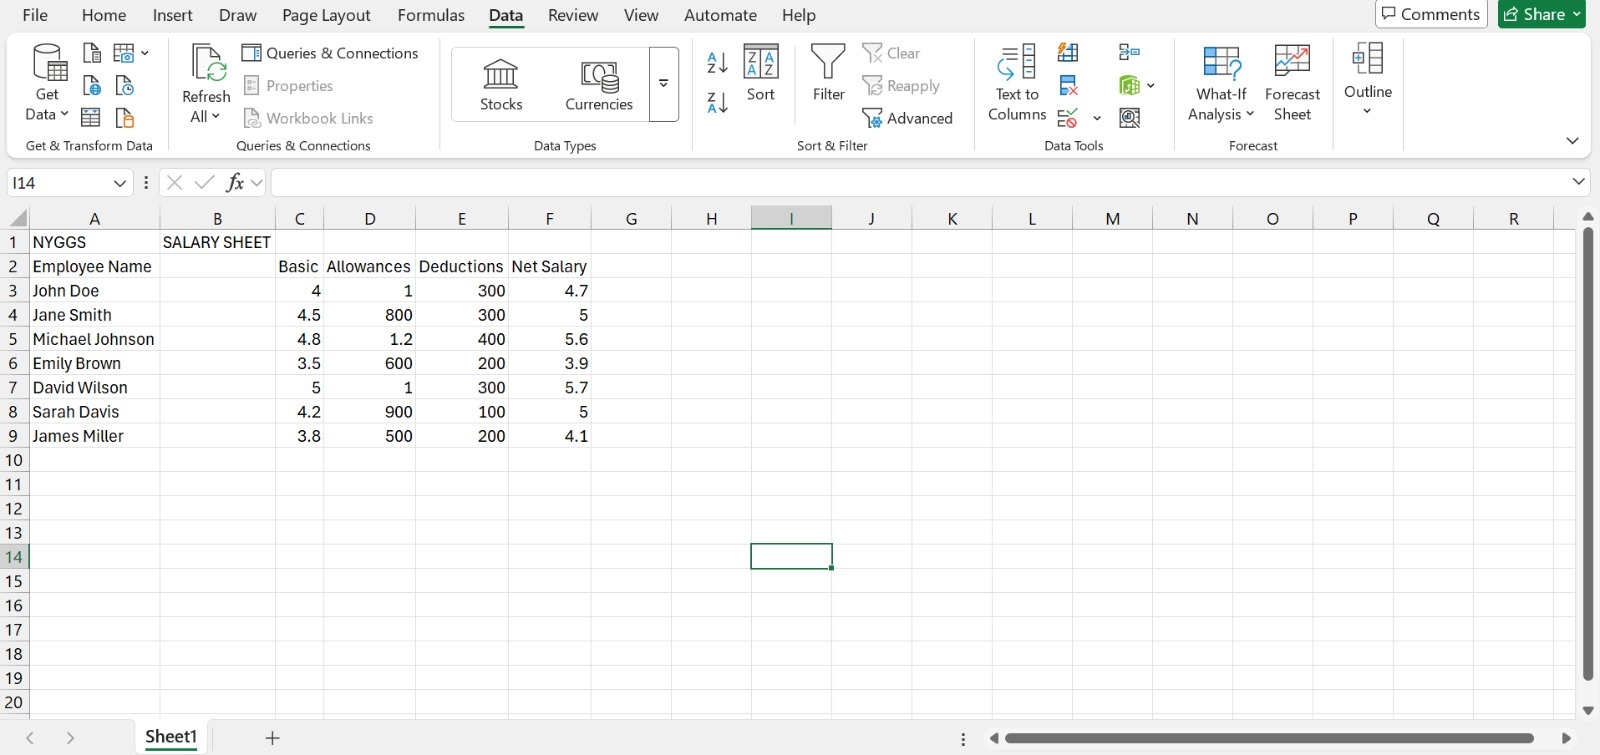Select row 5 header

14,339
